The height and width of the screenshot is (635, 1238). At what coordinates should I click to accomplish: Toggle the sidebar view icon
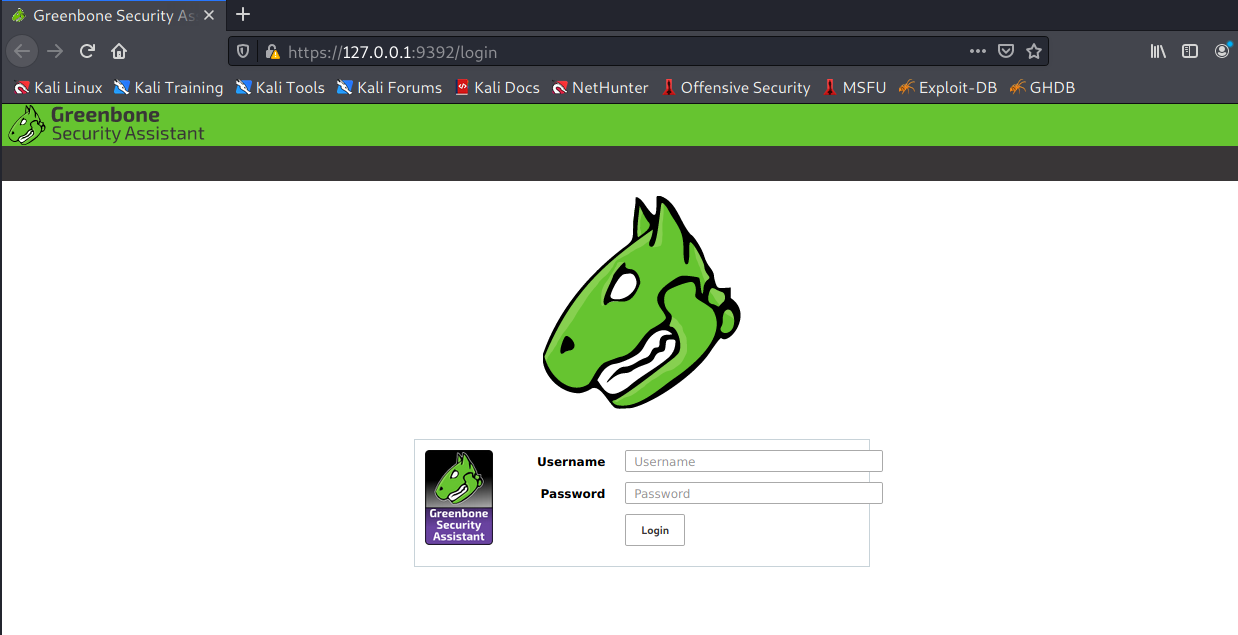pos(1190,52)
